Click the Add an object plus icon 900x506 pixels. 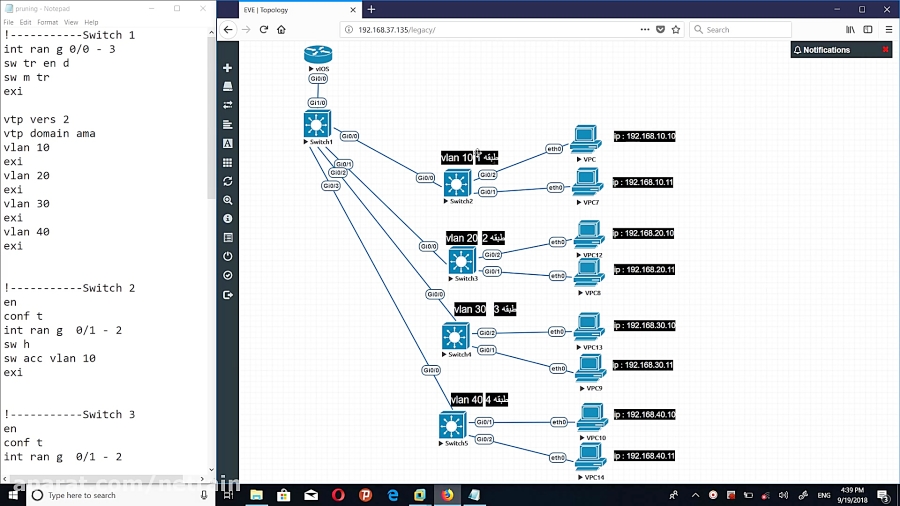228,68
